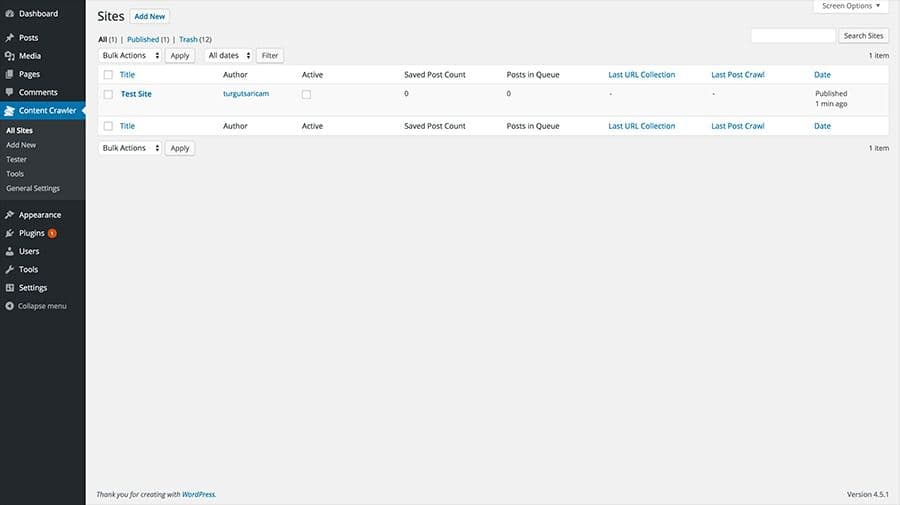900x505 pixels.
Task: Check the select-all box in table header
Action: point(108,75)
